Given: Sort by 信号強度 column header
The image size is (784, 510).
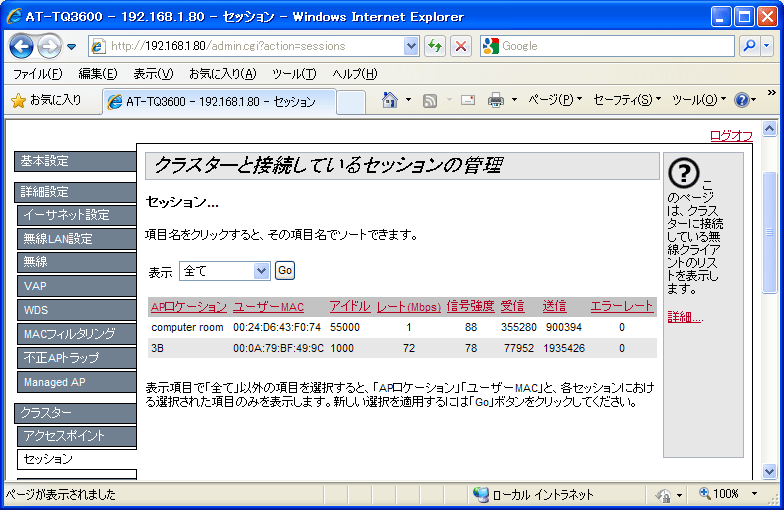Looking at the screenshot, I should tap(470, 306).
